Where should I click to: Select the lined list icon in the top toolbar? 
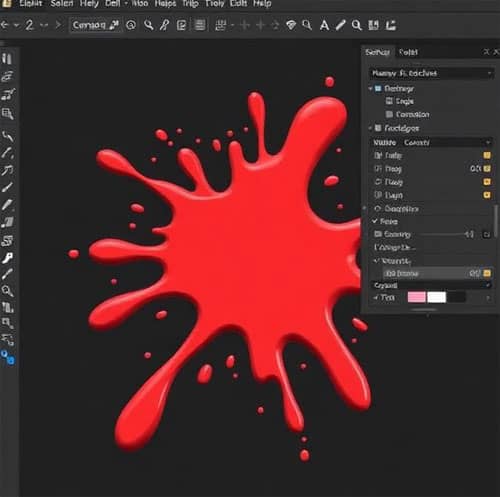(200, 25)
